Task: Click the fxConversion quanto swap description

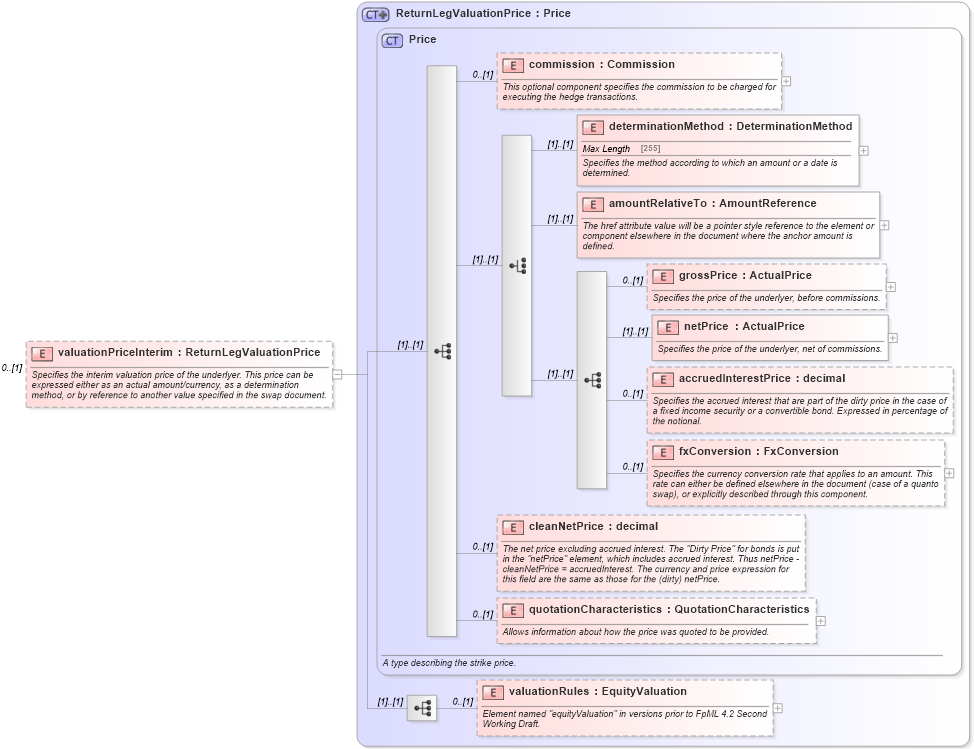Action: click(795, 484)
